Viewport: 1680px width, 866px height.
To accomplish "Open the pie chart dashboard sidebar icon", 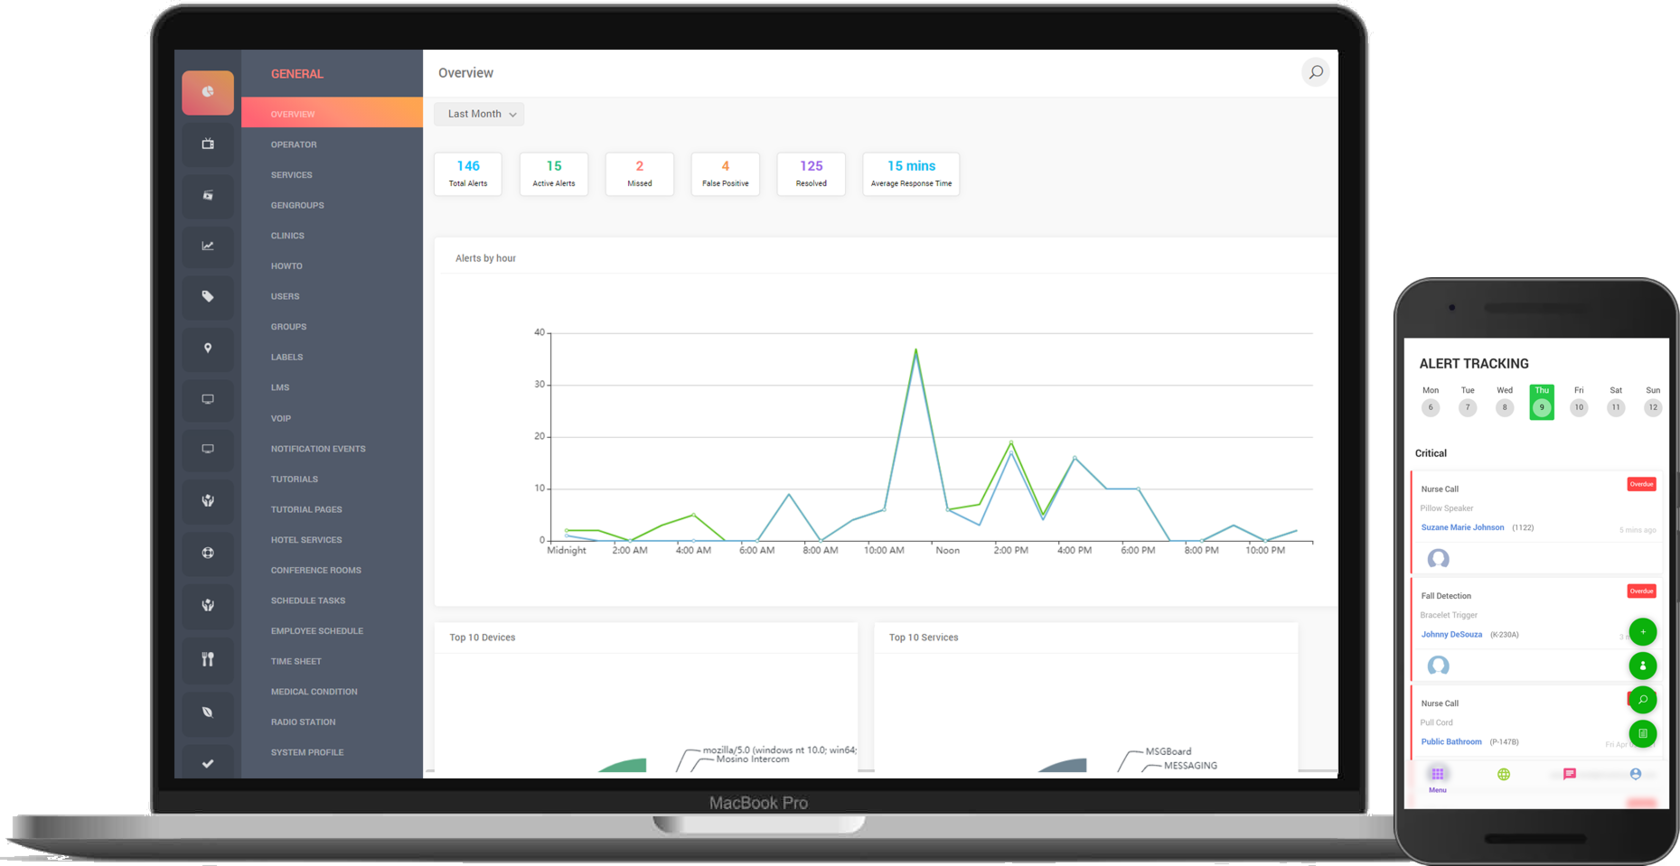I will (208, 92).
